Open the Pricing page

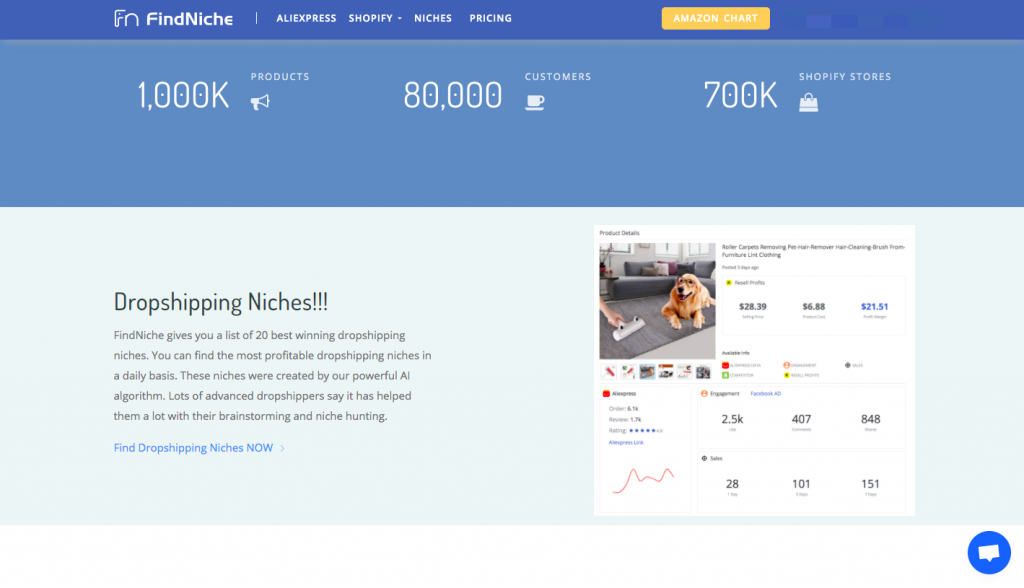click(490, 18)
